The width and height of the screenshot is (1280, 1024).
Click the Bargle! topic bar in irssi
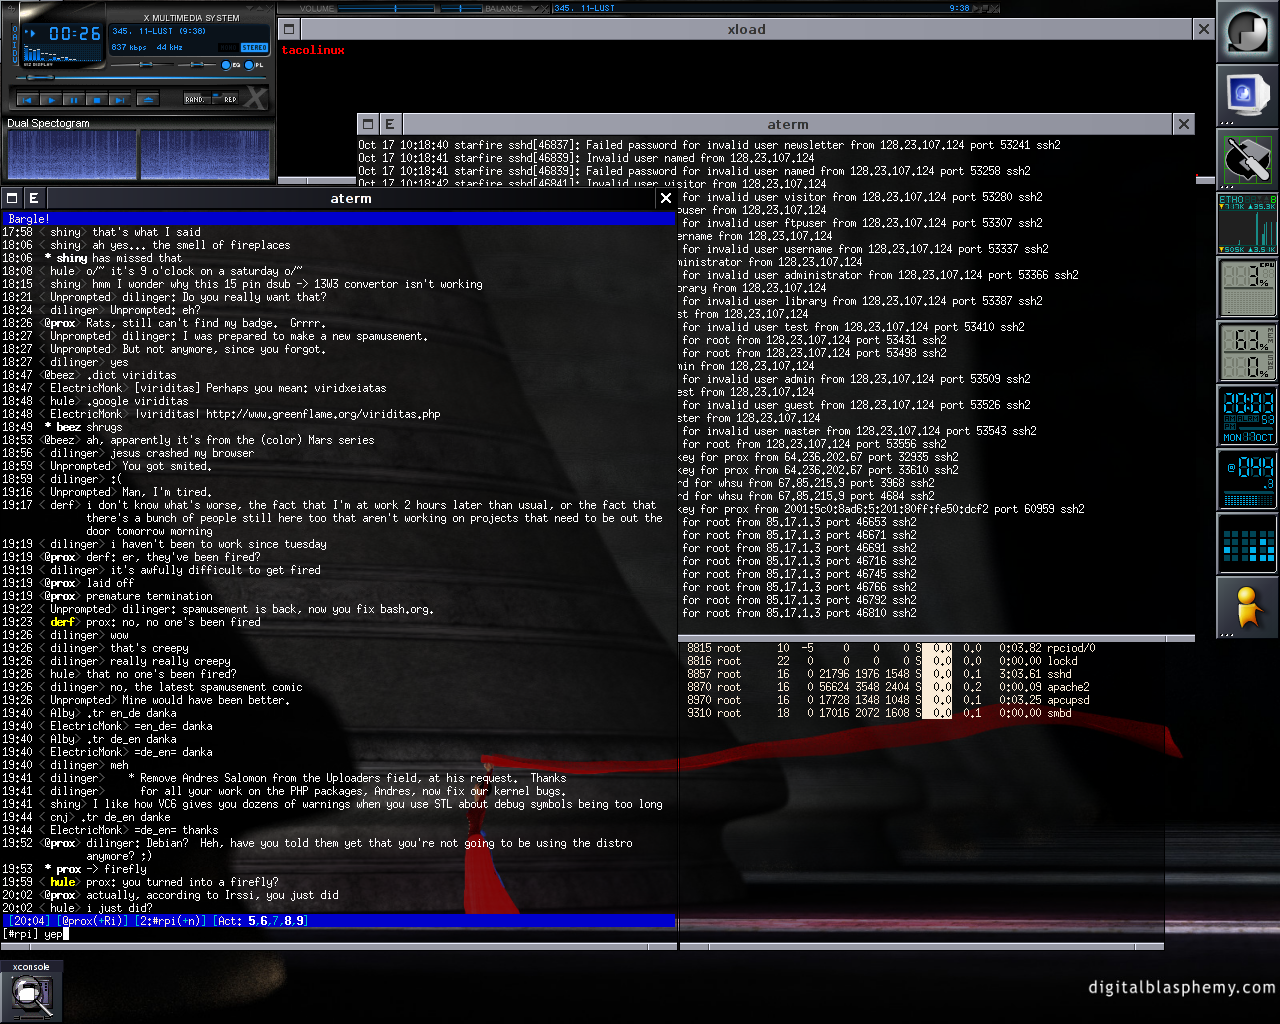coord(339,219)
